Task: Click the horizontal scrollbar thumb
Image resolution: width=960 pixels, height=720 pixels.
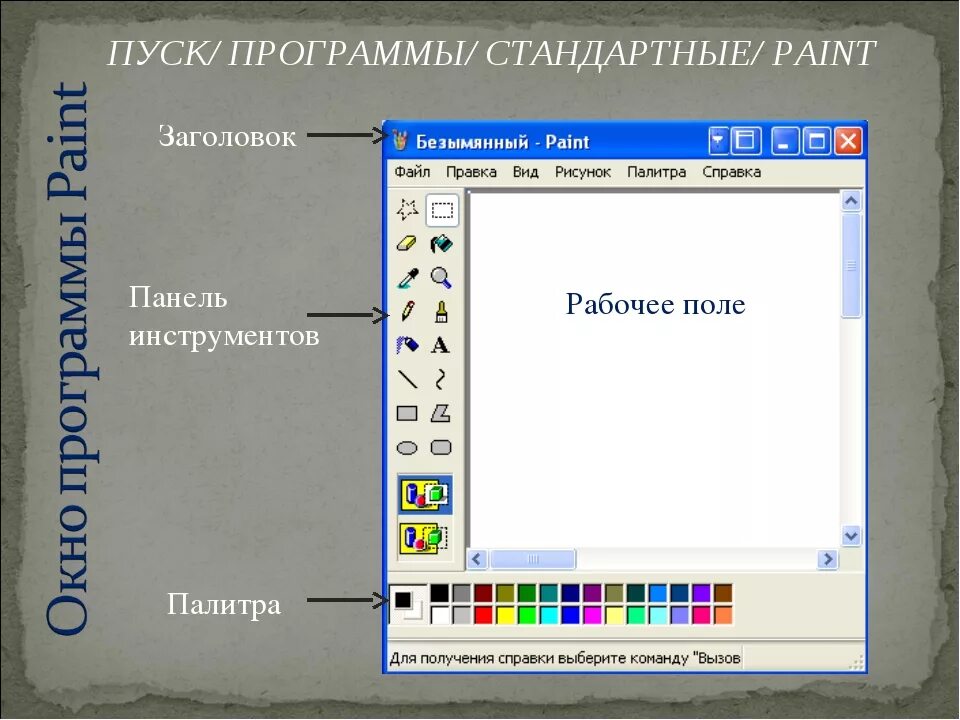Action: 533,559
